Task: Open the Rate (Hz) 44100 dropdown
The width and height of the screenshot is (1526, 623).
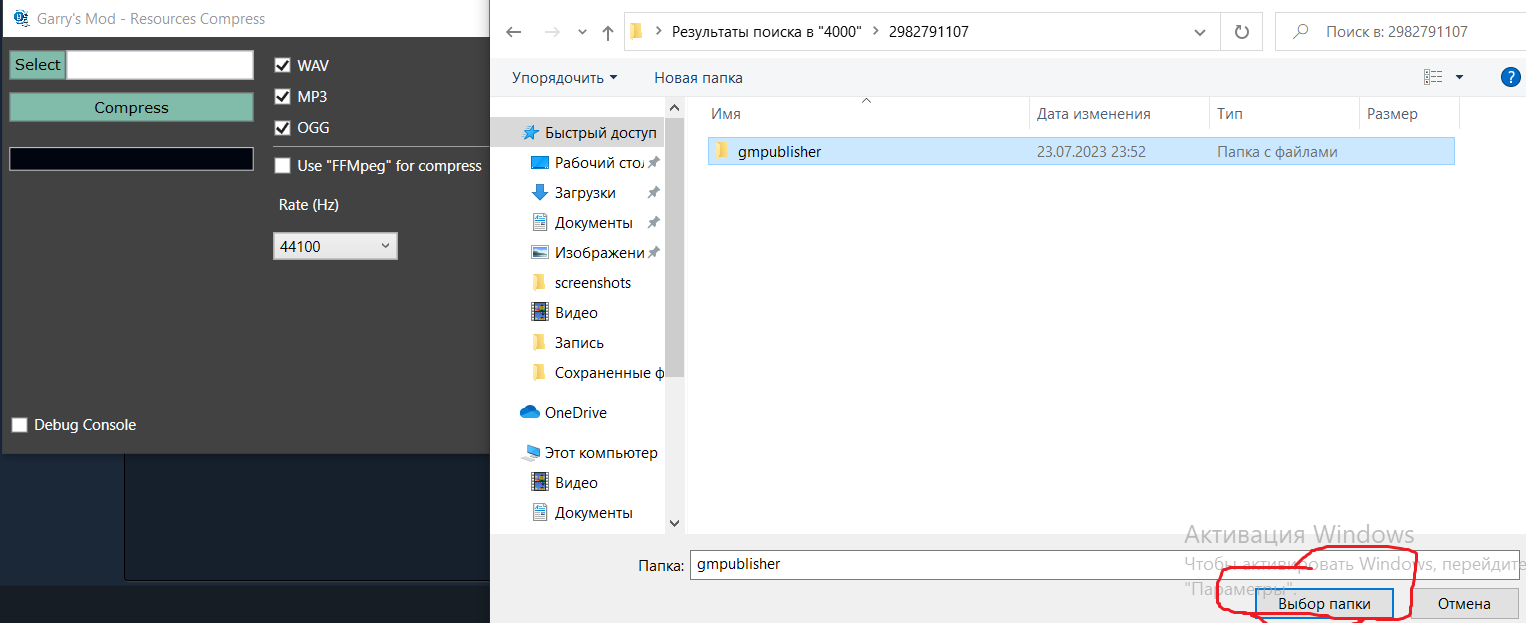Action: click(x=335, y=246)
